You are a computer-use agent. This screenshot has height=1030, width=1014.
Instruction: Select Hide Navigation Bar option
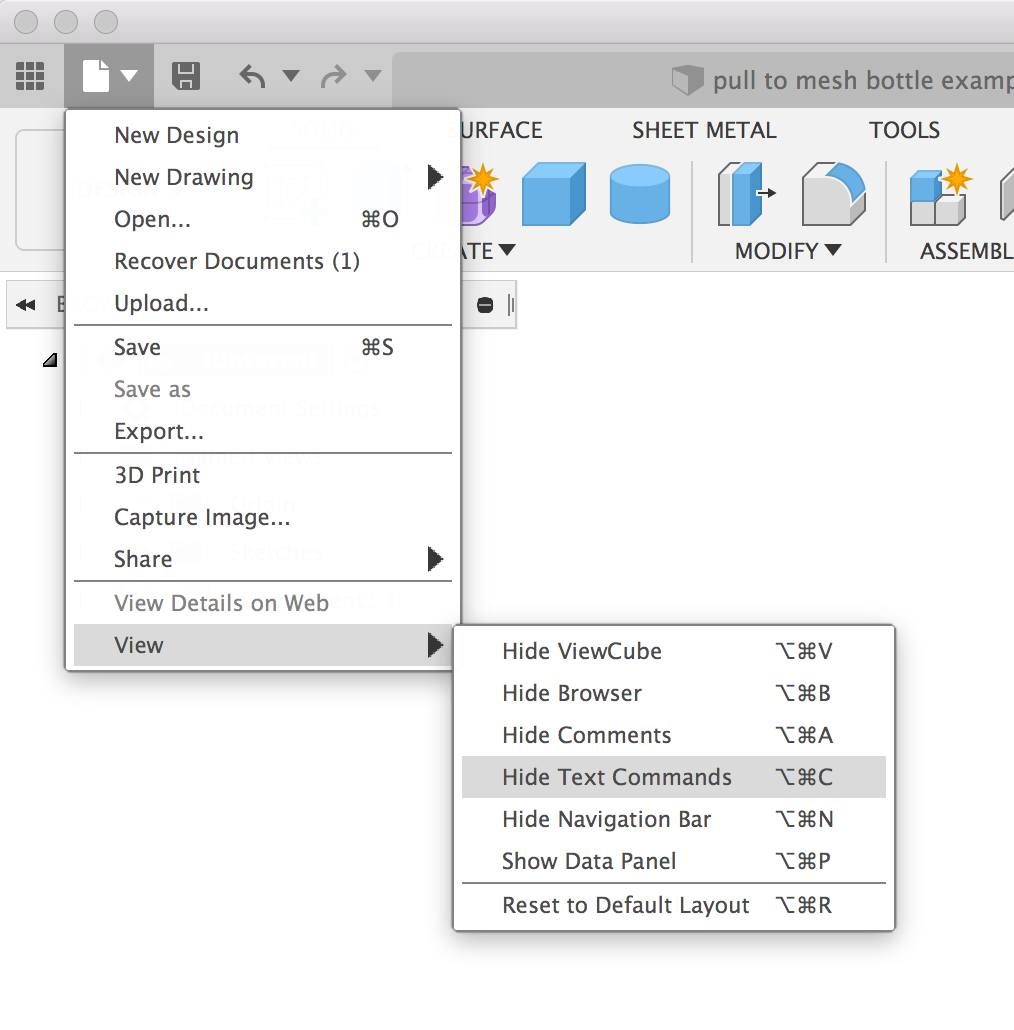674,819
